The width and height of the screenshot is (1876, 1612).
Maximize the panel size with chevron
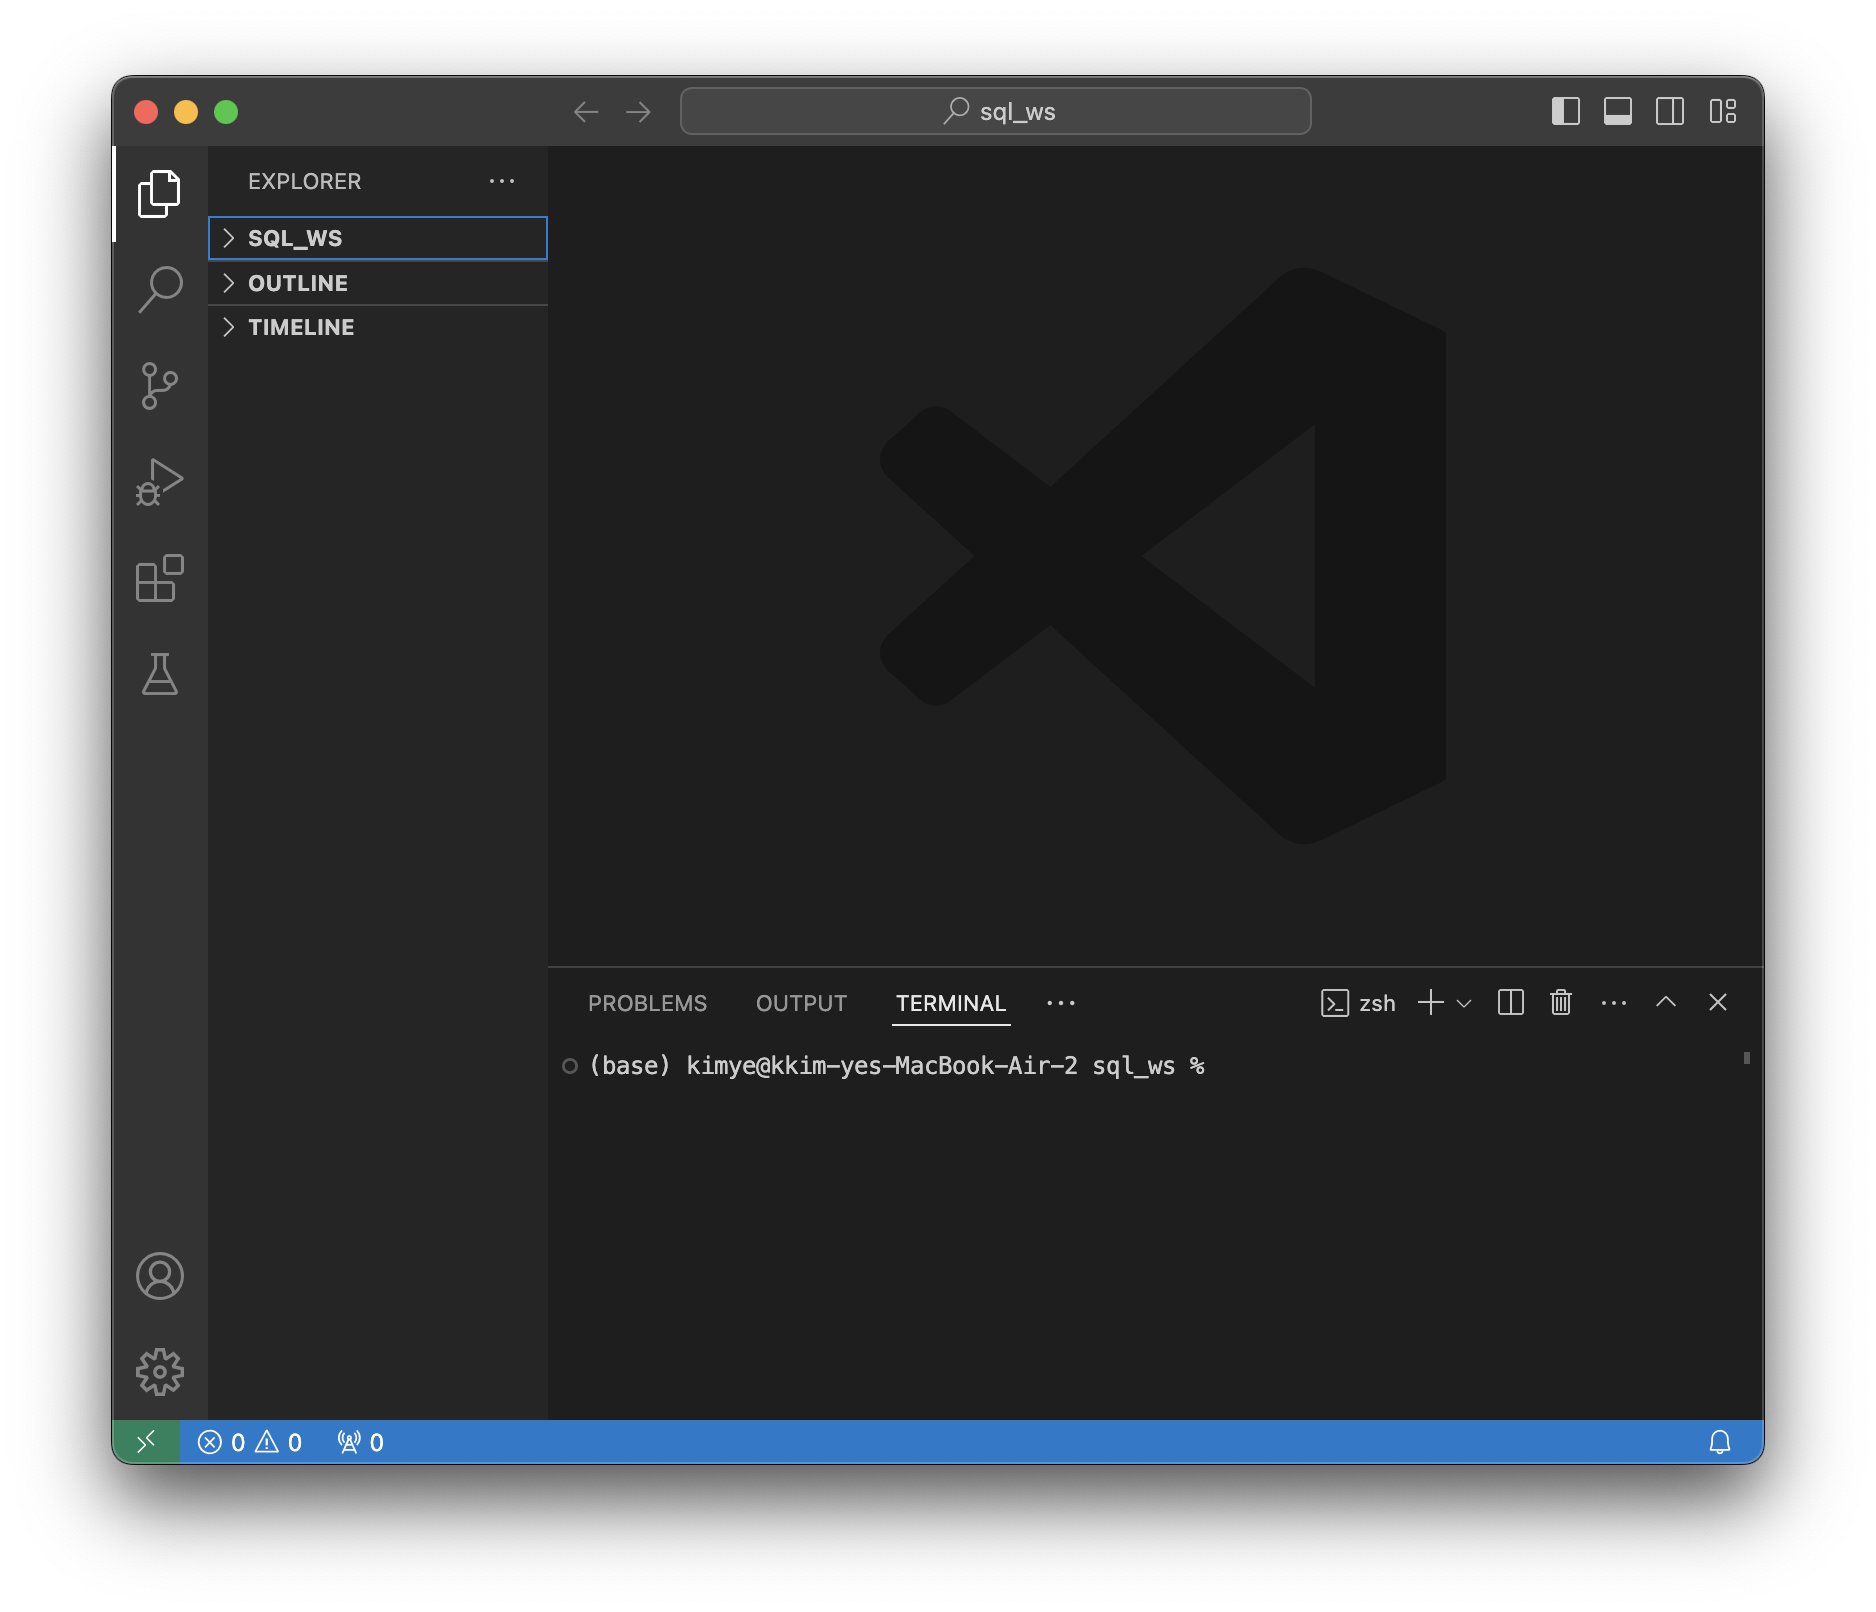click(x=1666, y=1002)
